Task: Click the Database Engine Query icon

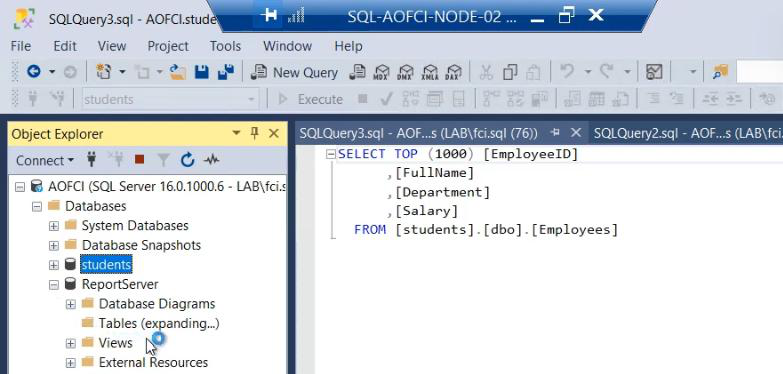Action: 358,72
